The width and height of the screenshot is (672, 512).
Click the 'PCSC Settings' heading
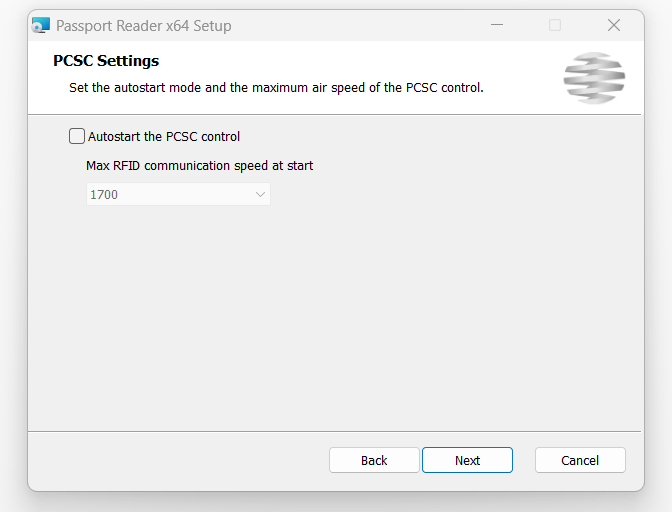tap(106, 61)
